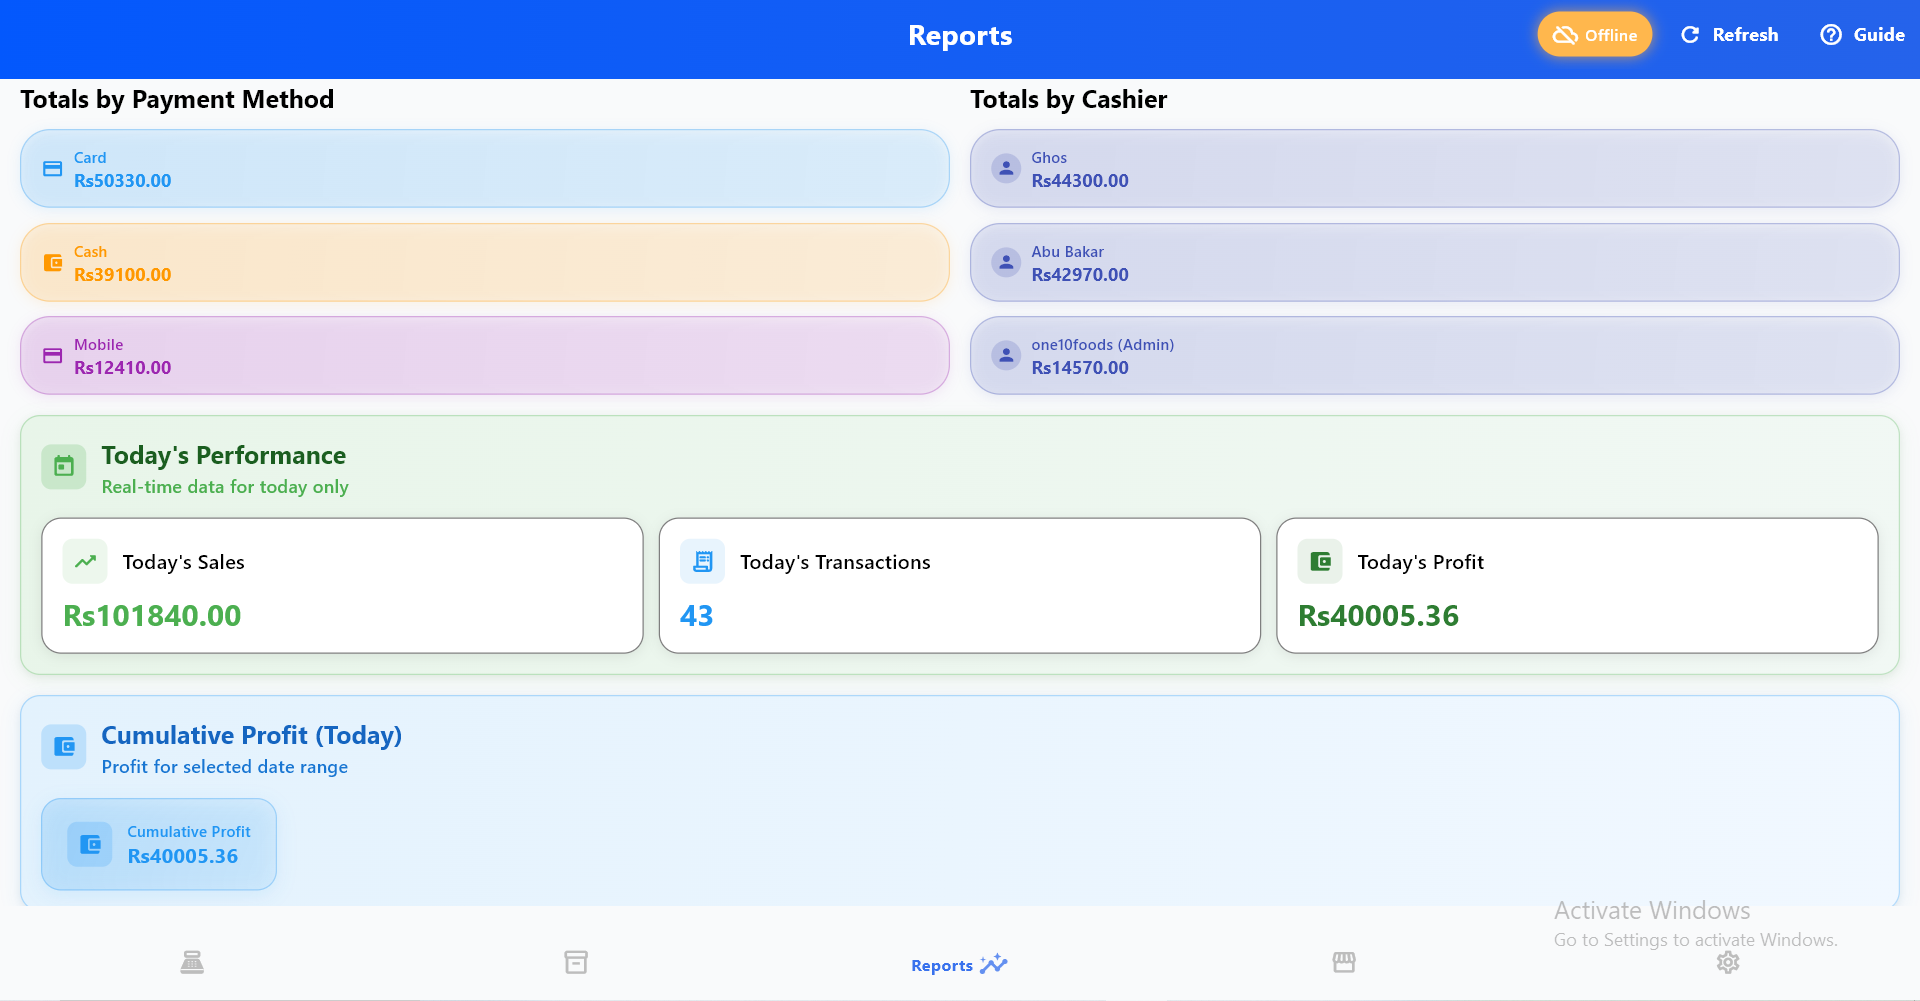Click the Today's Sales trend icon
Screen dimensions: 1920x1001
pyautogui.click(x=85, y=561)
